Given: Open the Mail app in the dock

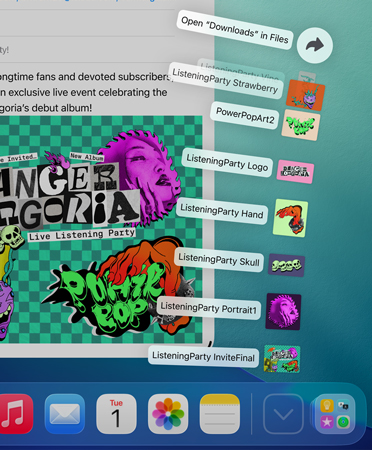Looking at the screenshot, I should pyautogui.click(x=65, y=414).
